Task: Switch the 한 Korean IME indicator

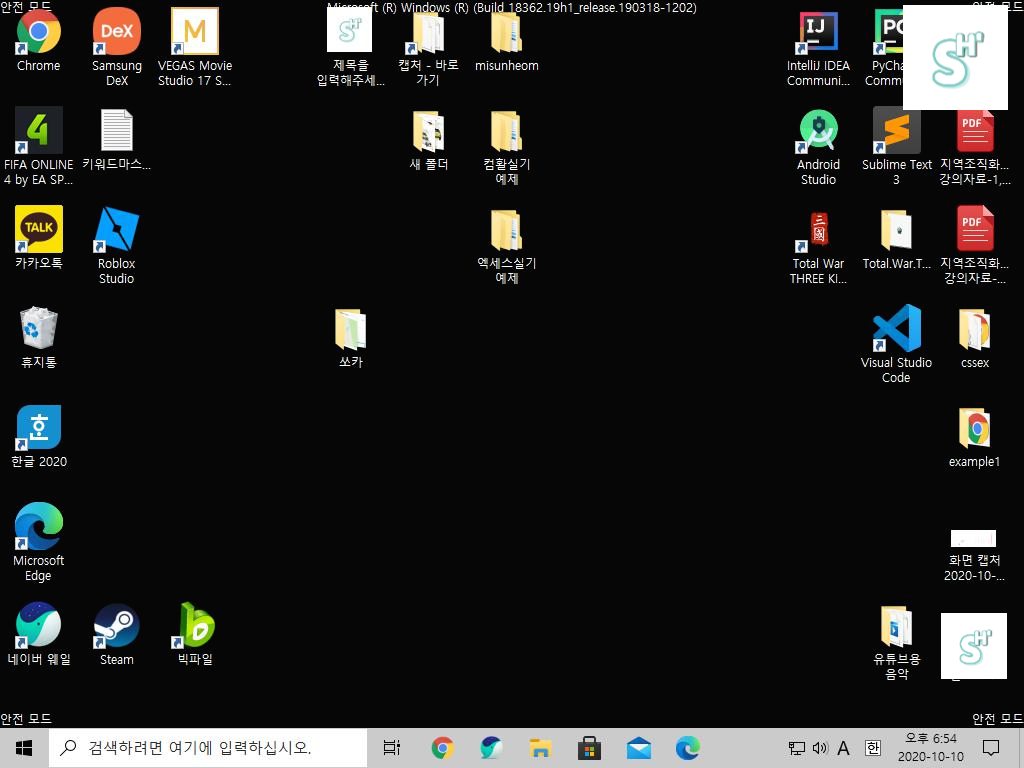Action: [872, 748]
